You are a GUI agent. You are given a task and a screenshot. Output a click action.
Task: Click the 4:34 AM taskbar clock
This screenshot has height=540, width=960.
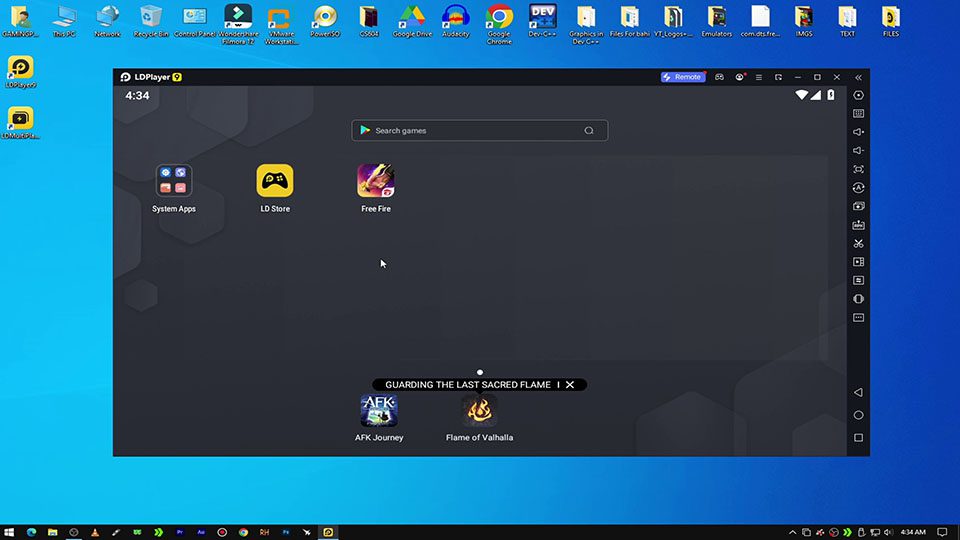pyautogui.click(x=913, y=532)
